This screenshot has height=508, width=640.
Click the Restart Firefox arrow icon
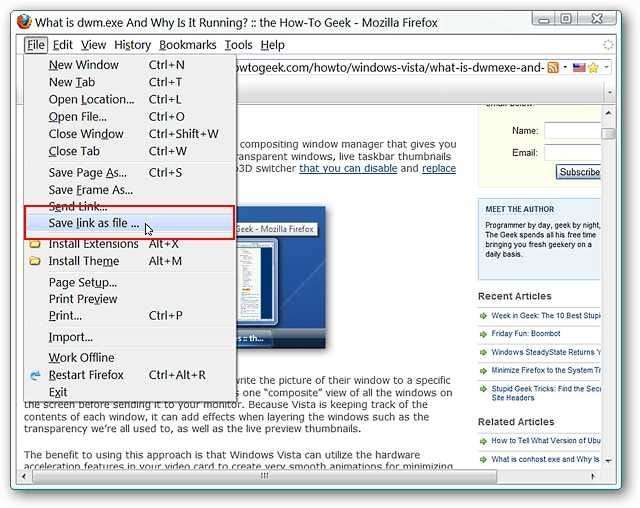click(x=35, y=375)
